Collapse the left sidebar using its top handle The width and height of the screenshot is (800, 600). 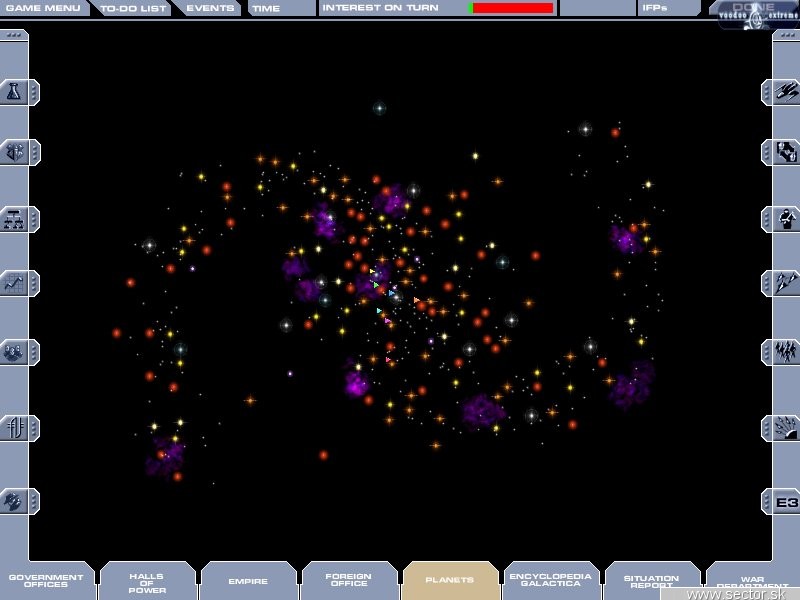14,35
